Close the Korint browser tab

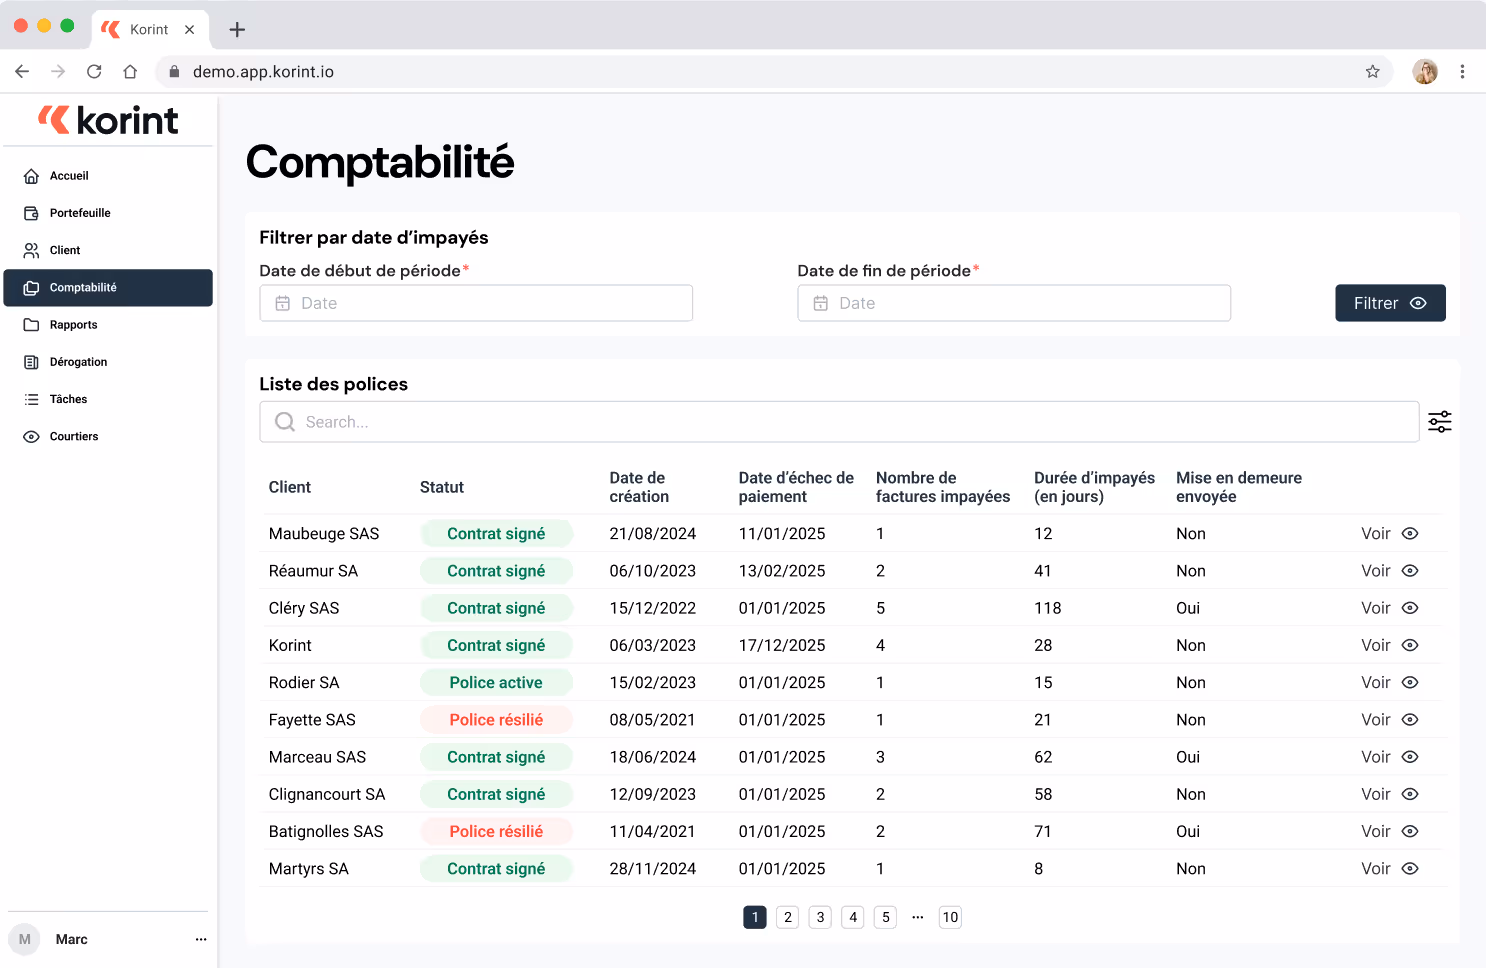click(x=190, y=30)
